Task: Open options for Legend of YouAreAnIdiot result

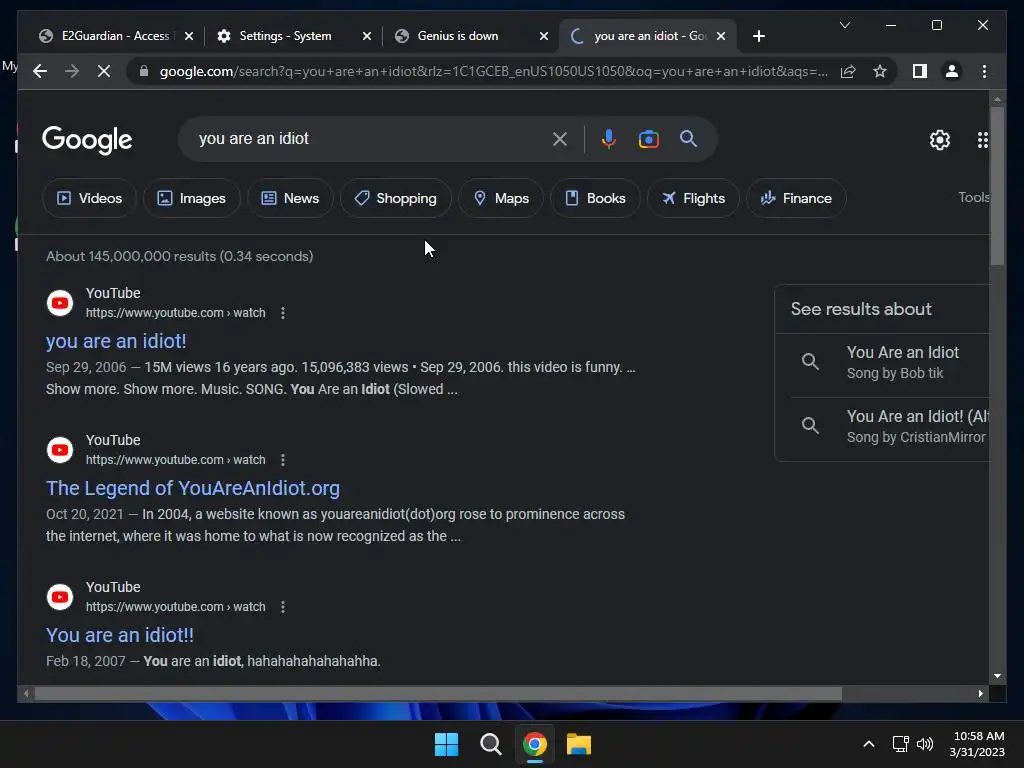Action: (283, 460)
